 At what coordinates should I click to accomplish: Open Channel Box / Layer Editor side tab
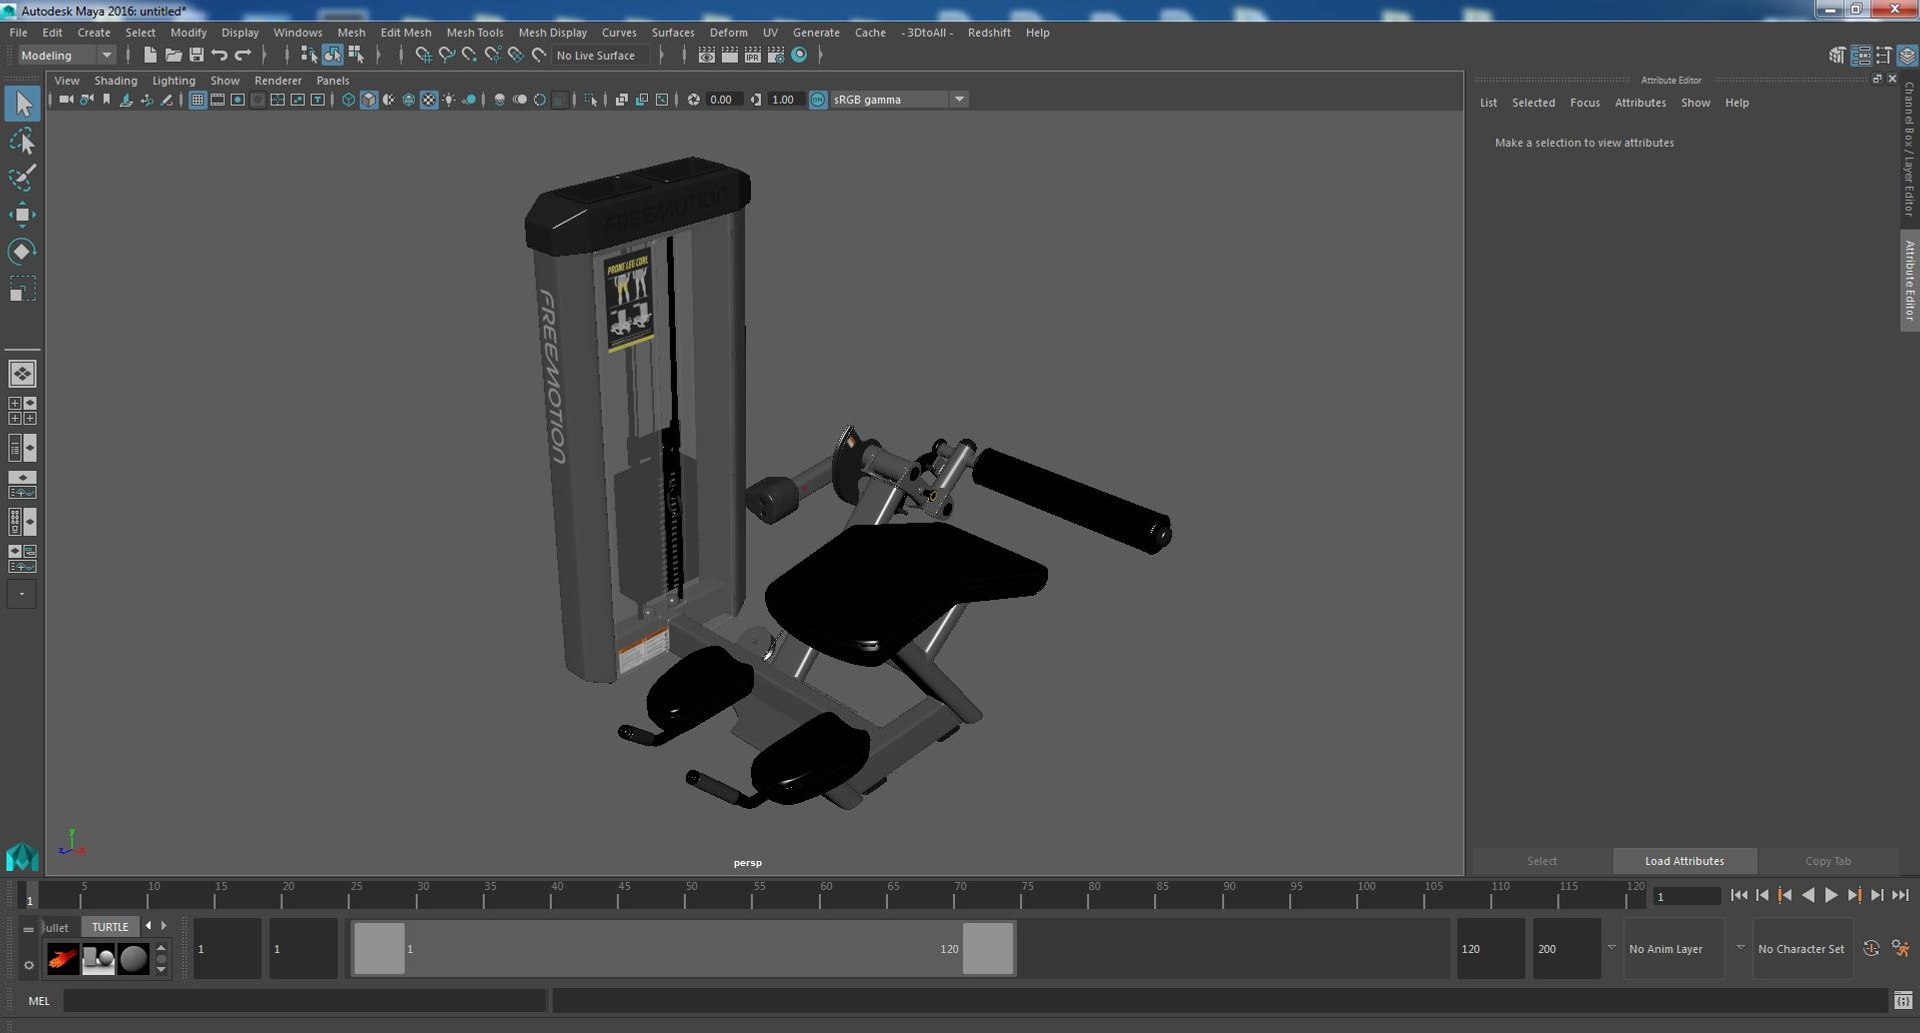click(x=1909, y=150)
